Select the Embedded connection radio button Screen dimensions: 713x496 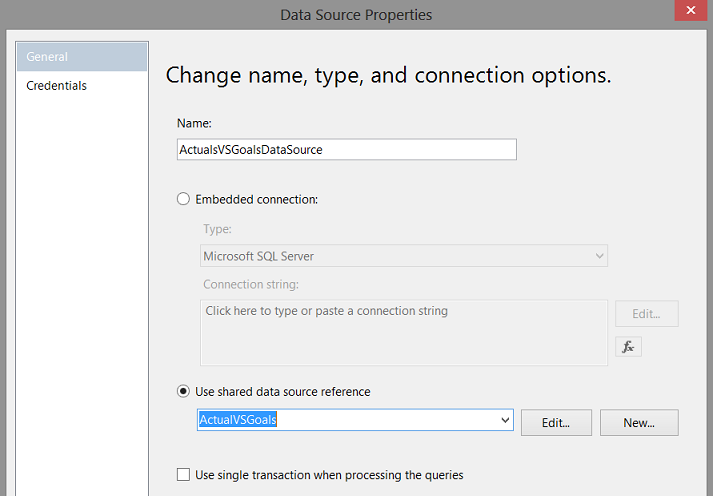click(x=183, y=199)
